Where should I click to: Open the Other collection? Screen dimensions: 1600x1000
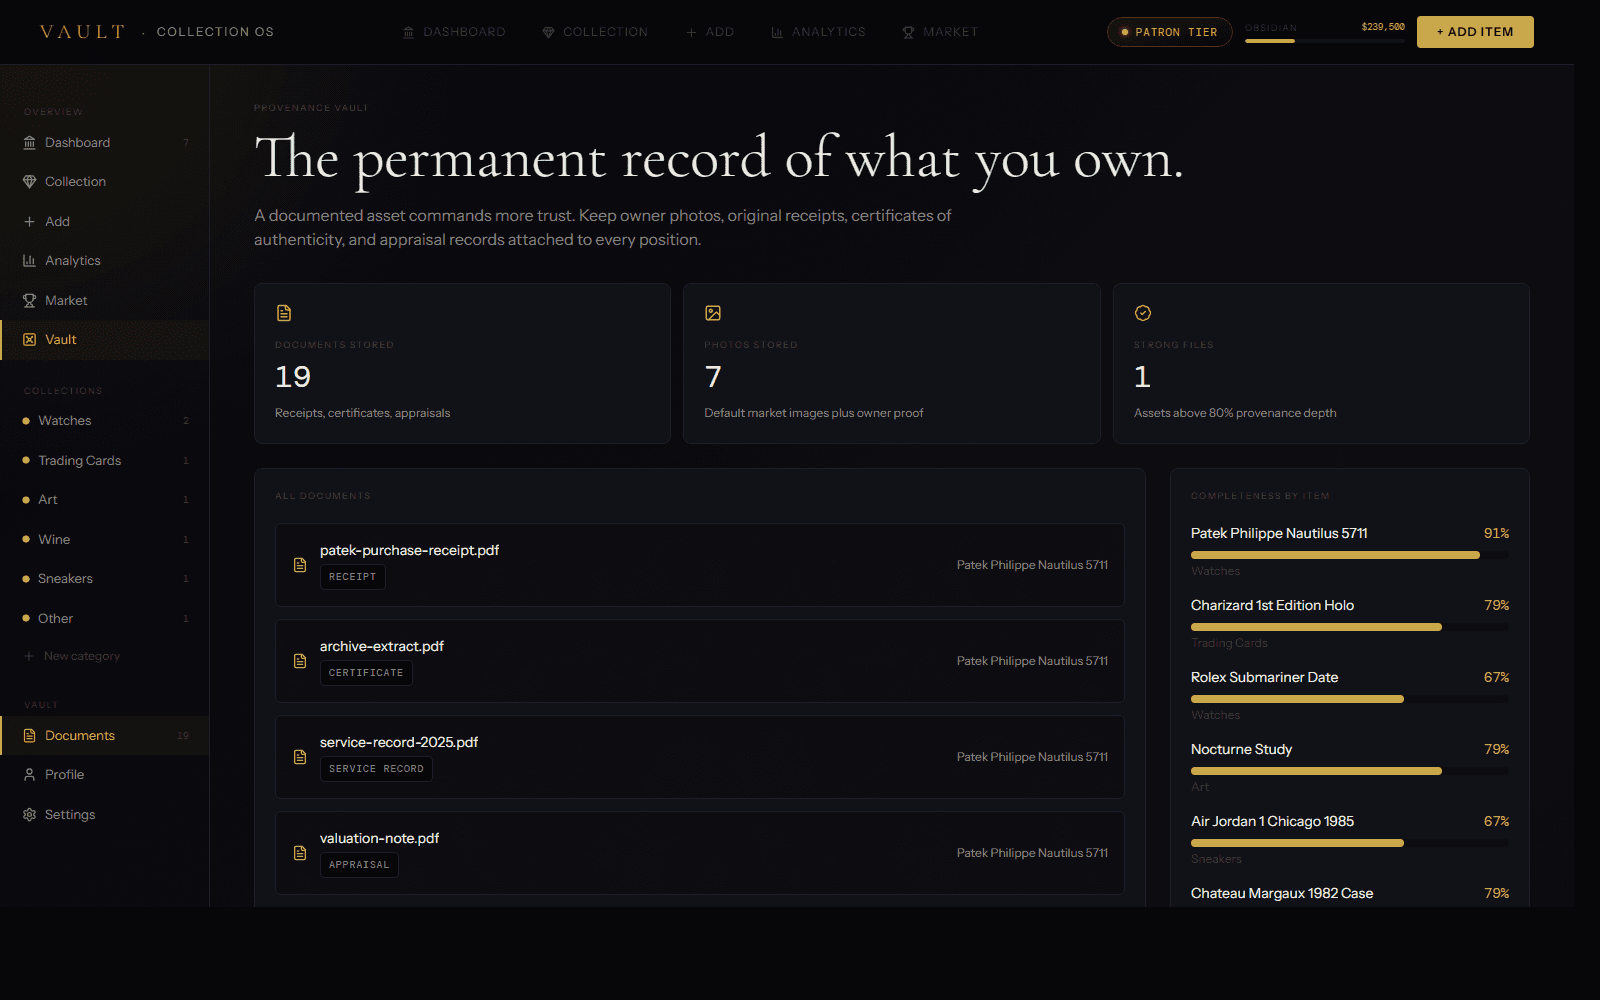[105, 619]
